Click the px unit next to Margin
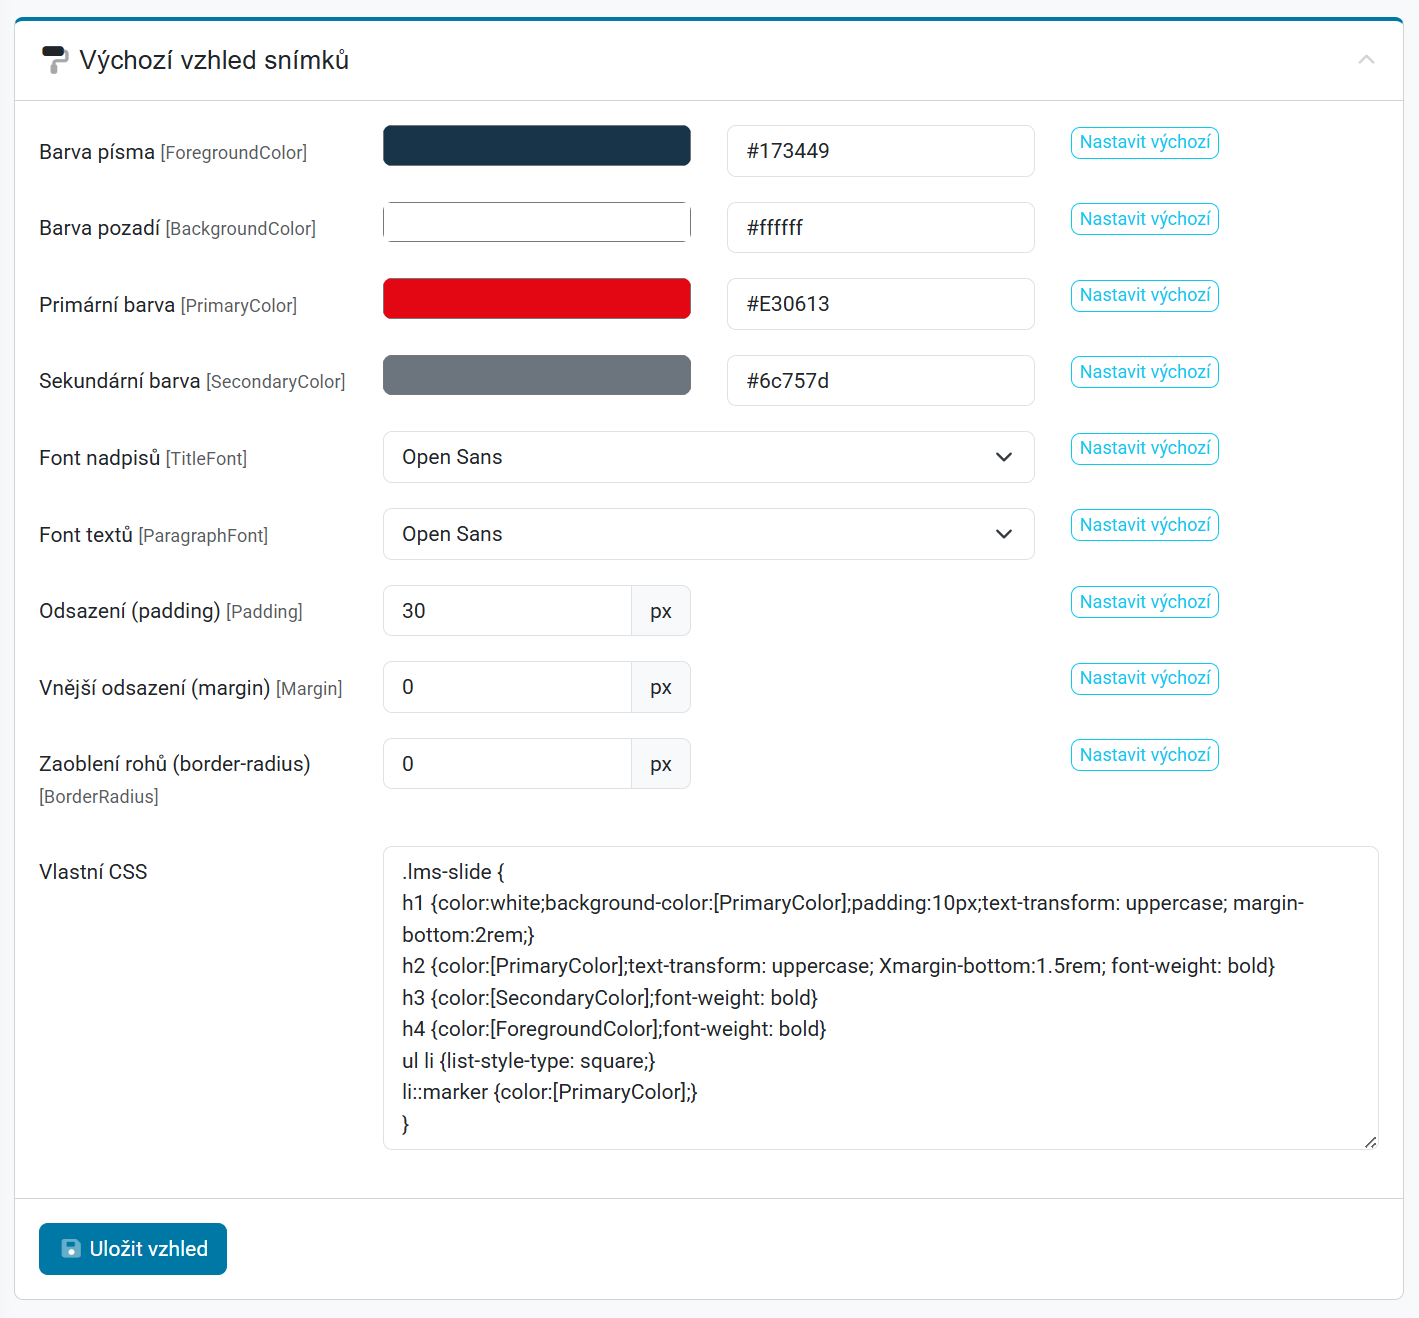The image size is (1419, 1318). pyautogui.click(x=661, y=687)
